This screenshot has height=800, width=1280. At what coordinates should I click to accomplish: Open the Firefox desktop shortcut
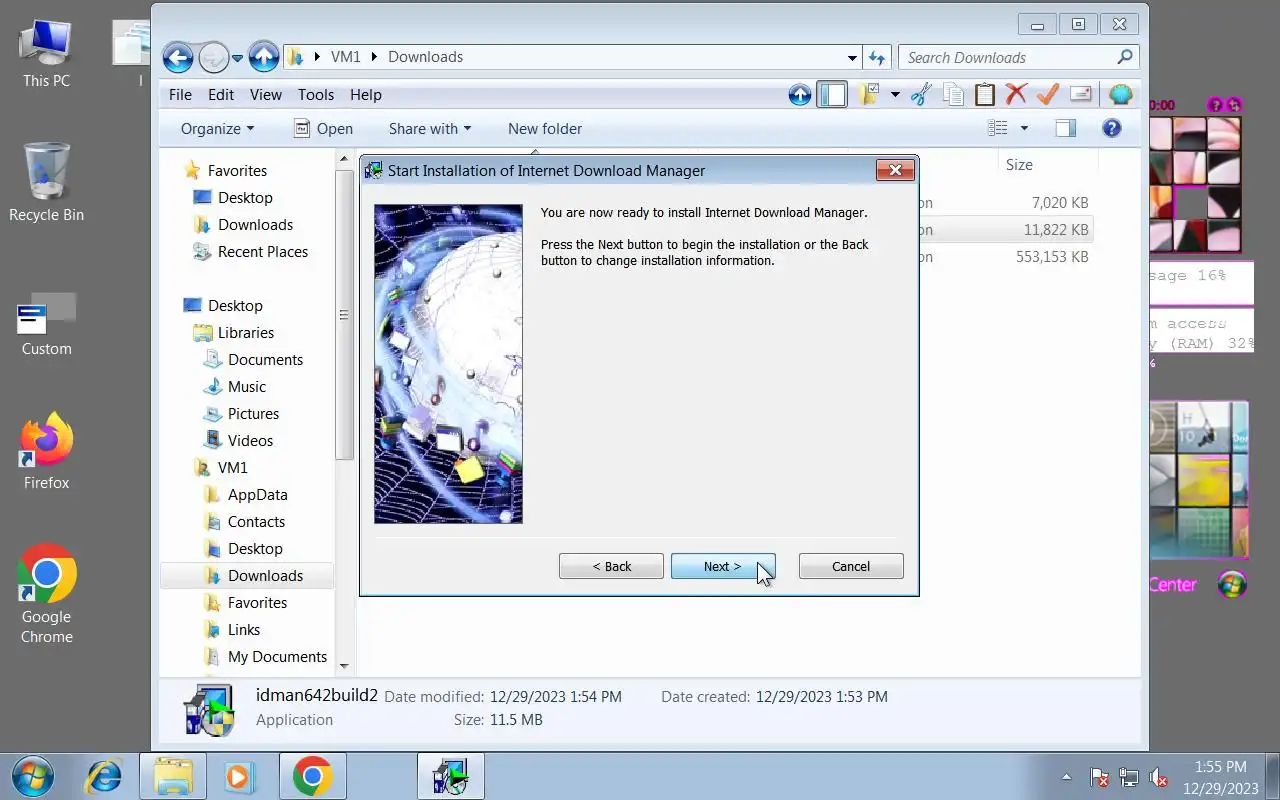(47, 451)
